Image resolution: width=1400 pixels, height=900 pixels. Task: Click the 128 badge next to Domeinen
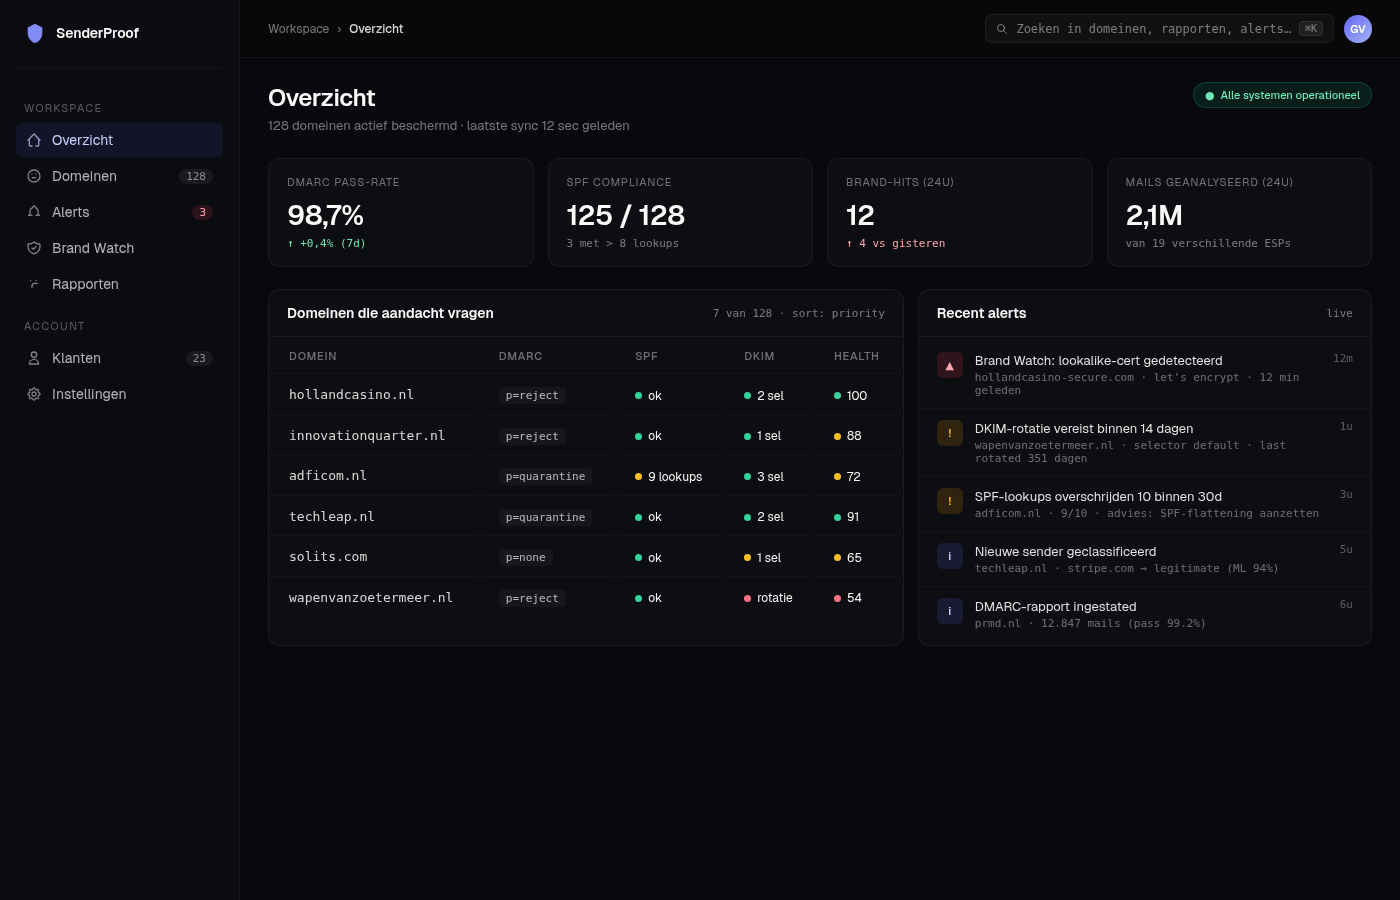pos(196,176)
